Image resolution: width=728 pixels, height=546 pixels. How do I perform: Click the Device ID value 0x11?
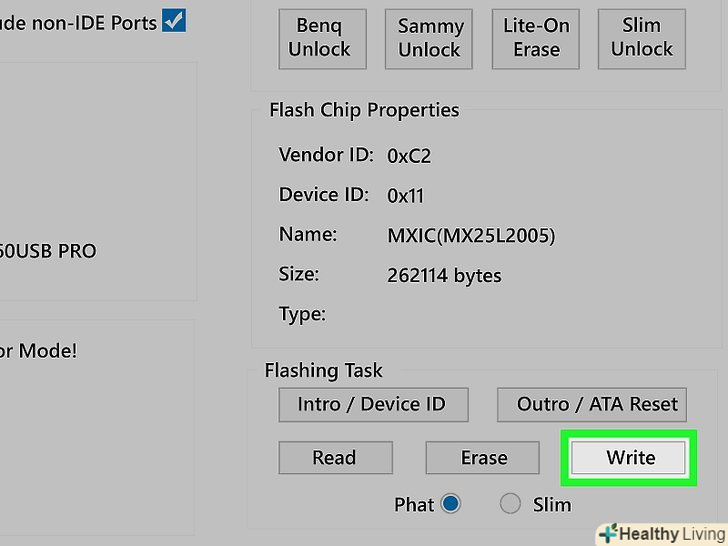coord(406,196)
